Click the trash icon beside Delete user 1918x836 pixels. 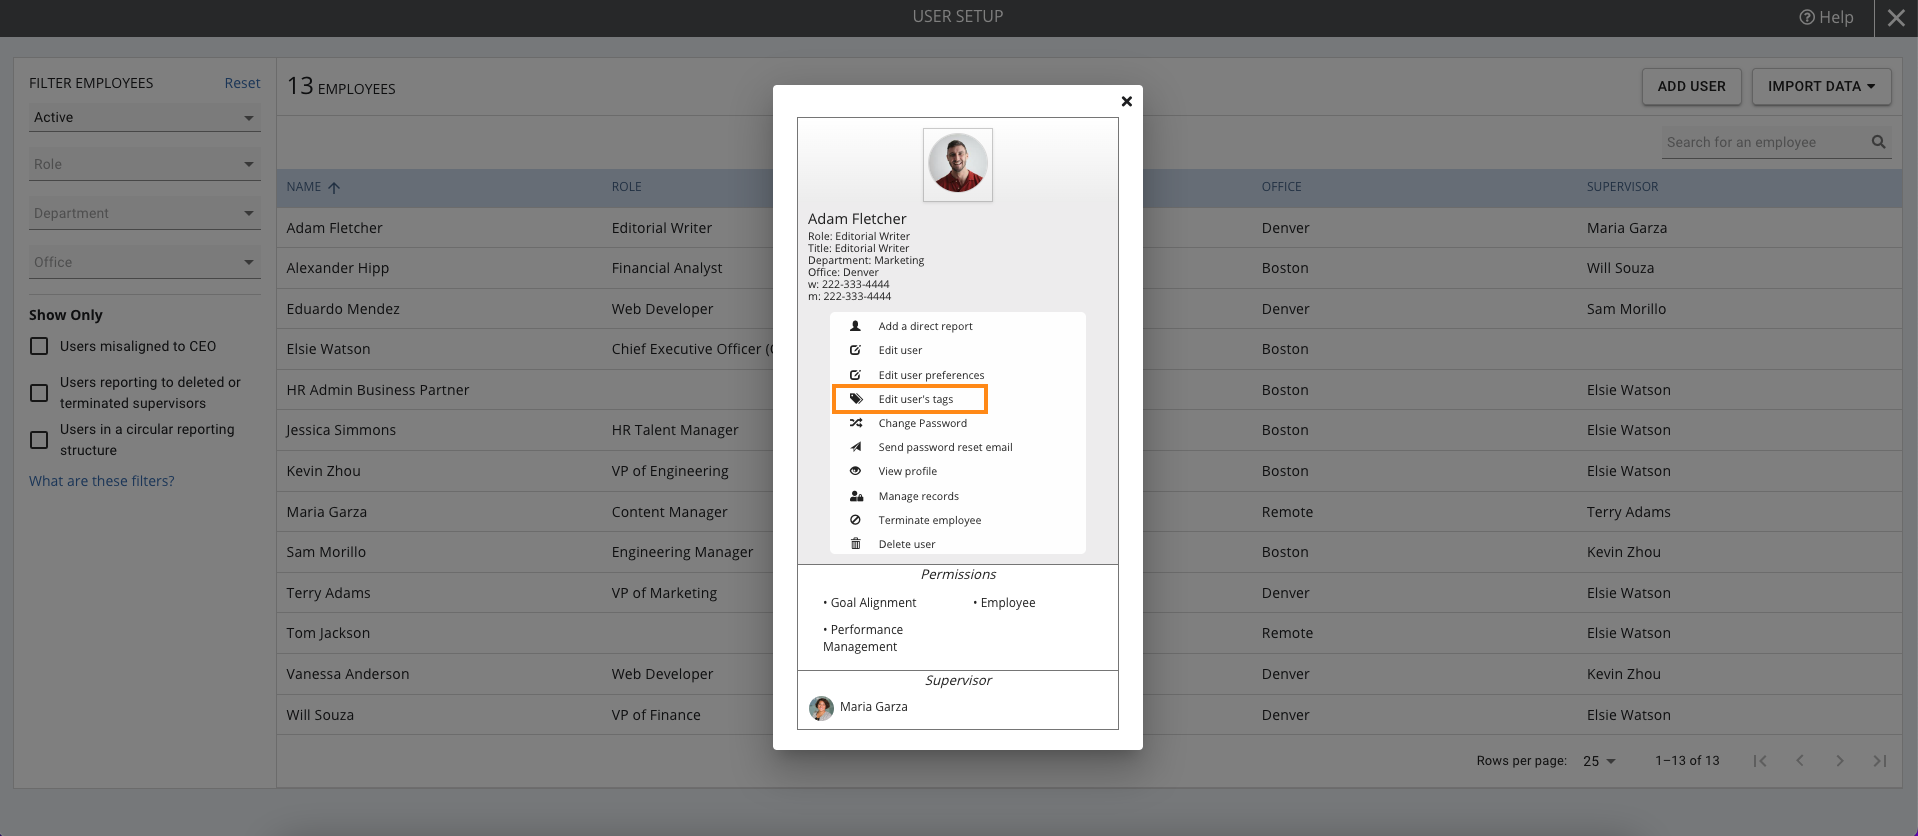point(855,544)
